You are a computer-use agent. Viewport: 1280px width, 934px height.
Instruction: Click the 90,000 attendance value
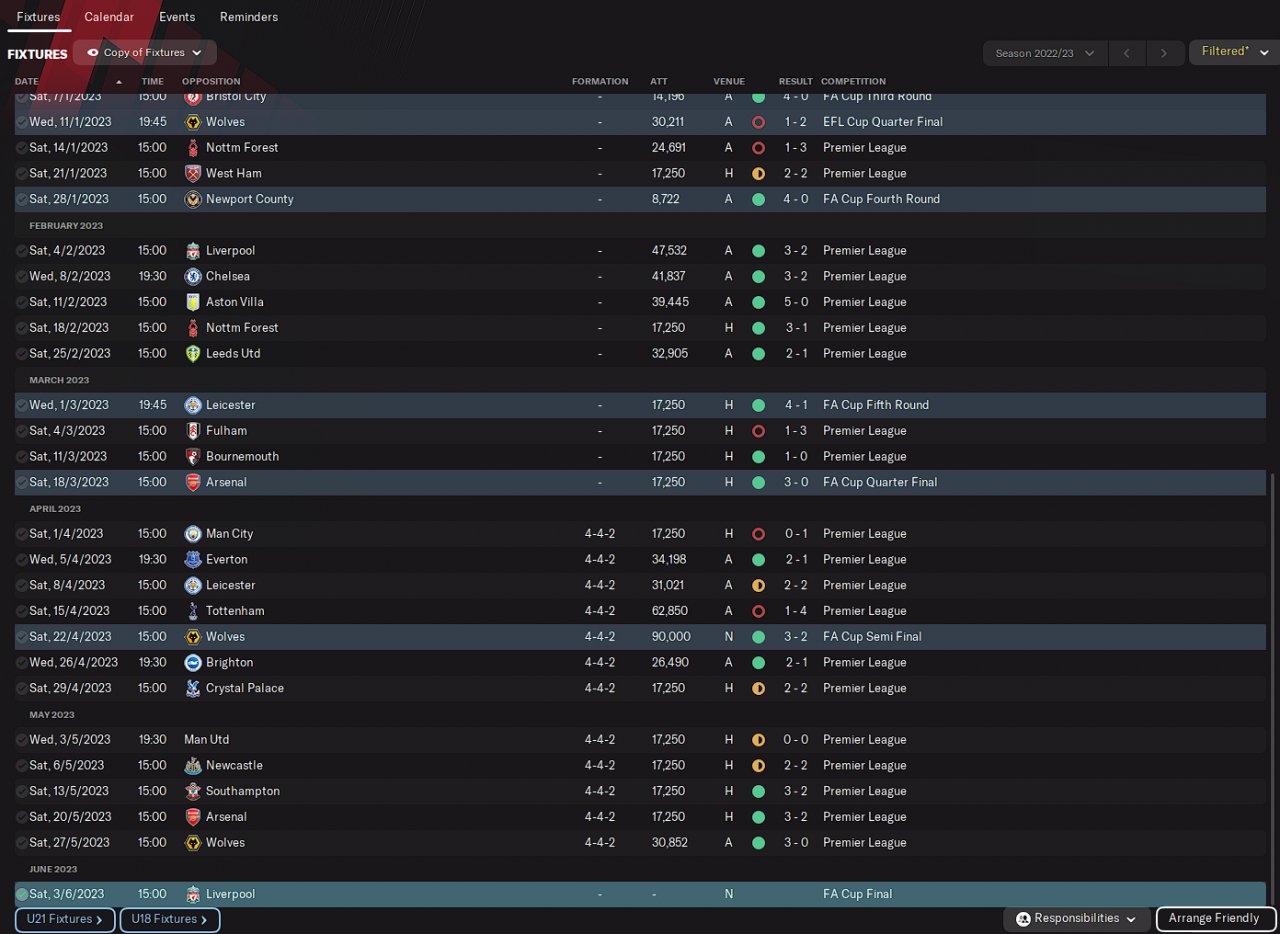(x=671, y=637)
